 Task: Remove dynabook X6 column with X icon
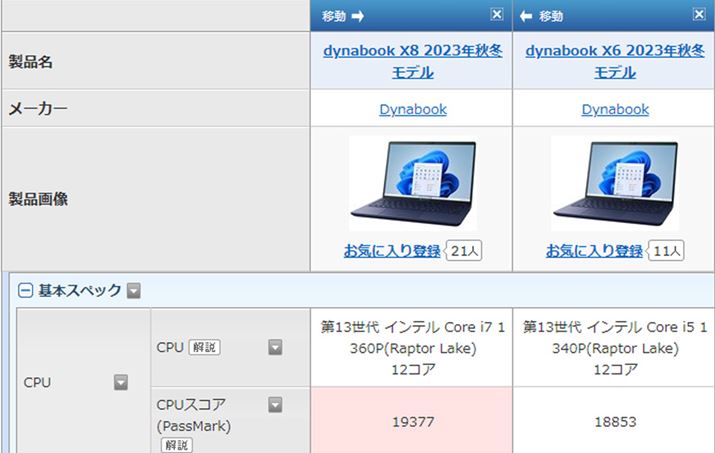[698, 15]
